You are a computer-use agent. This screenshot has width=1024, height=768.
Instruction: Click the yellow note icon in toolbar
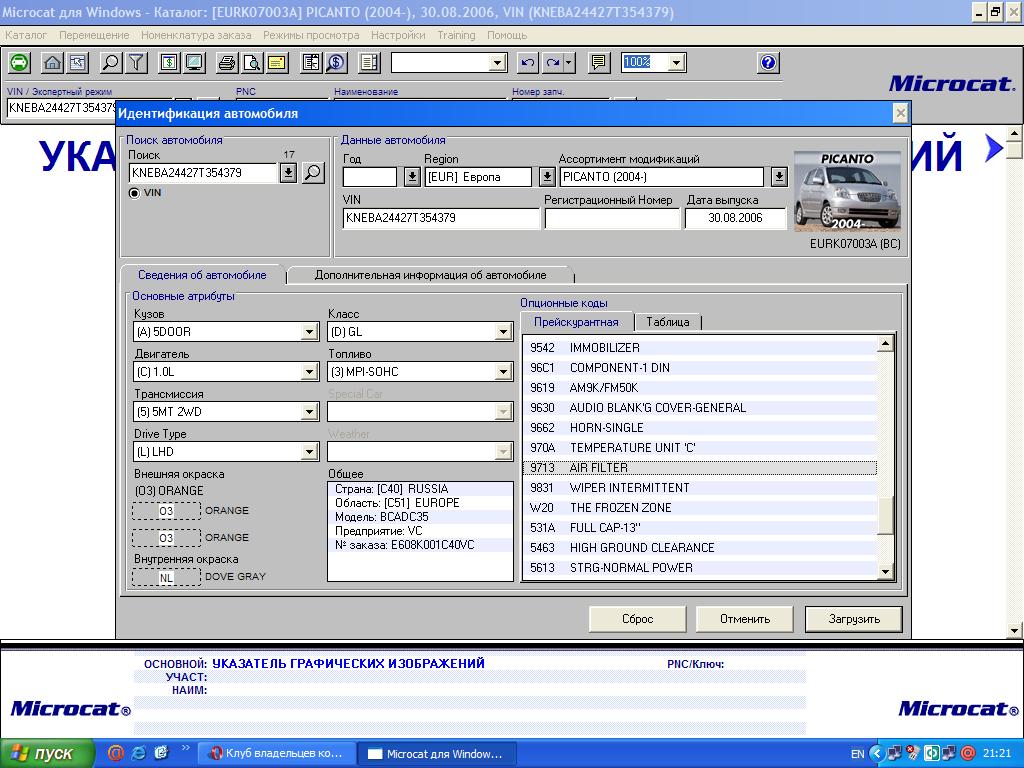coord(276,63)
